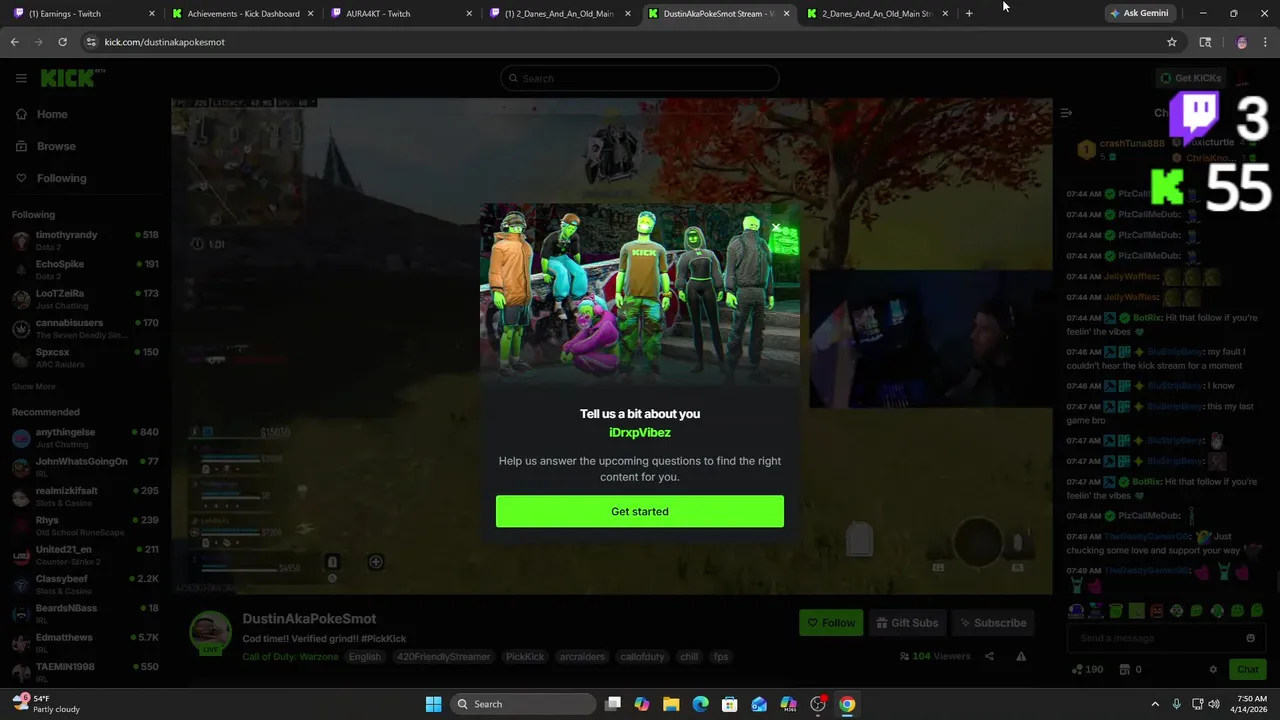The image size is (1280, 720).
Task: Click the Kick search field
Action: point(640,78)
